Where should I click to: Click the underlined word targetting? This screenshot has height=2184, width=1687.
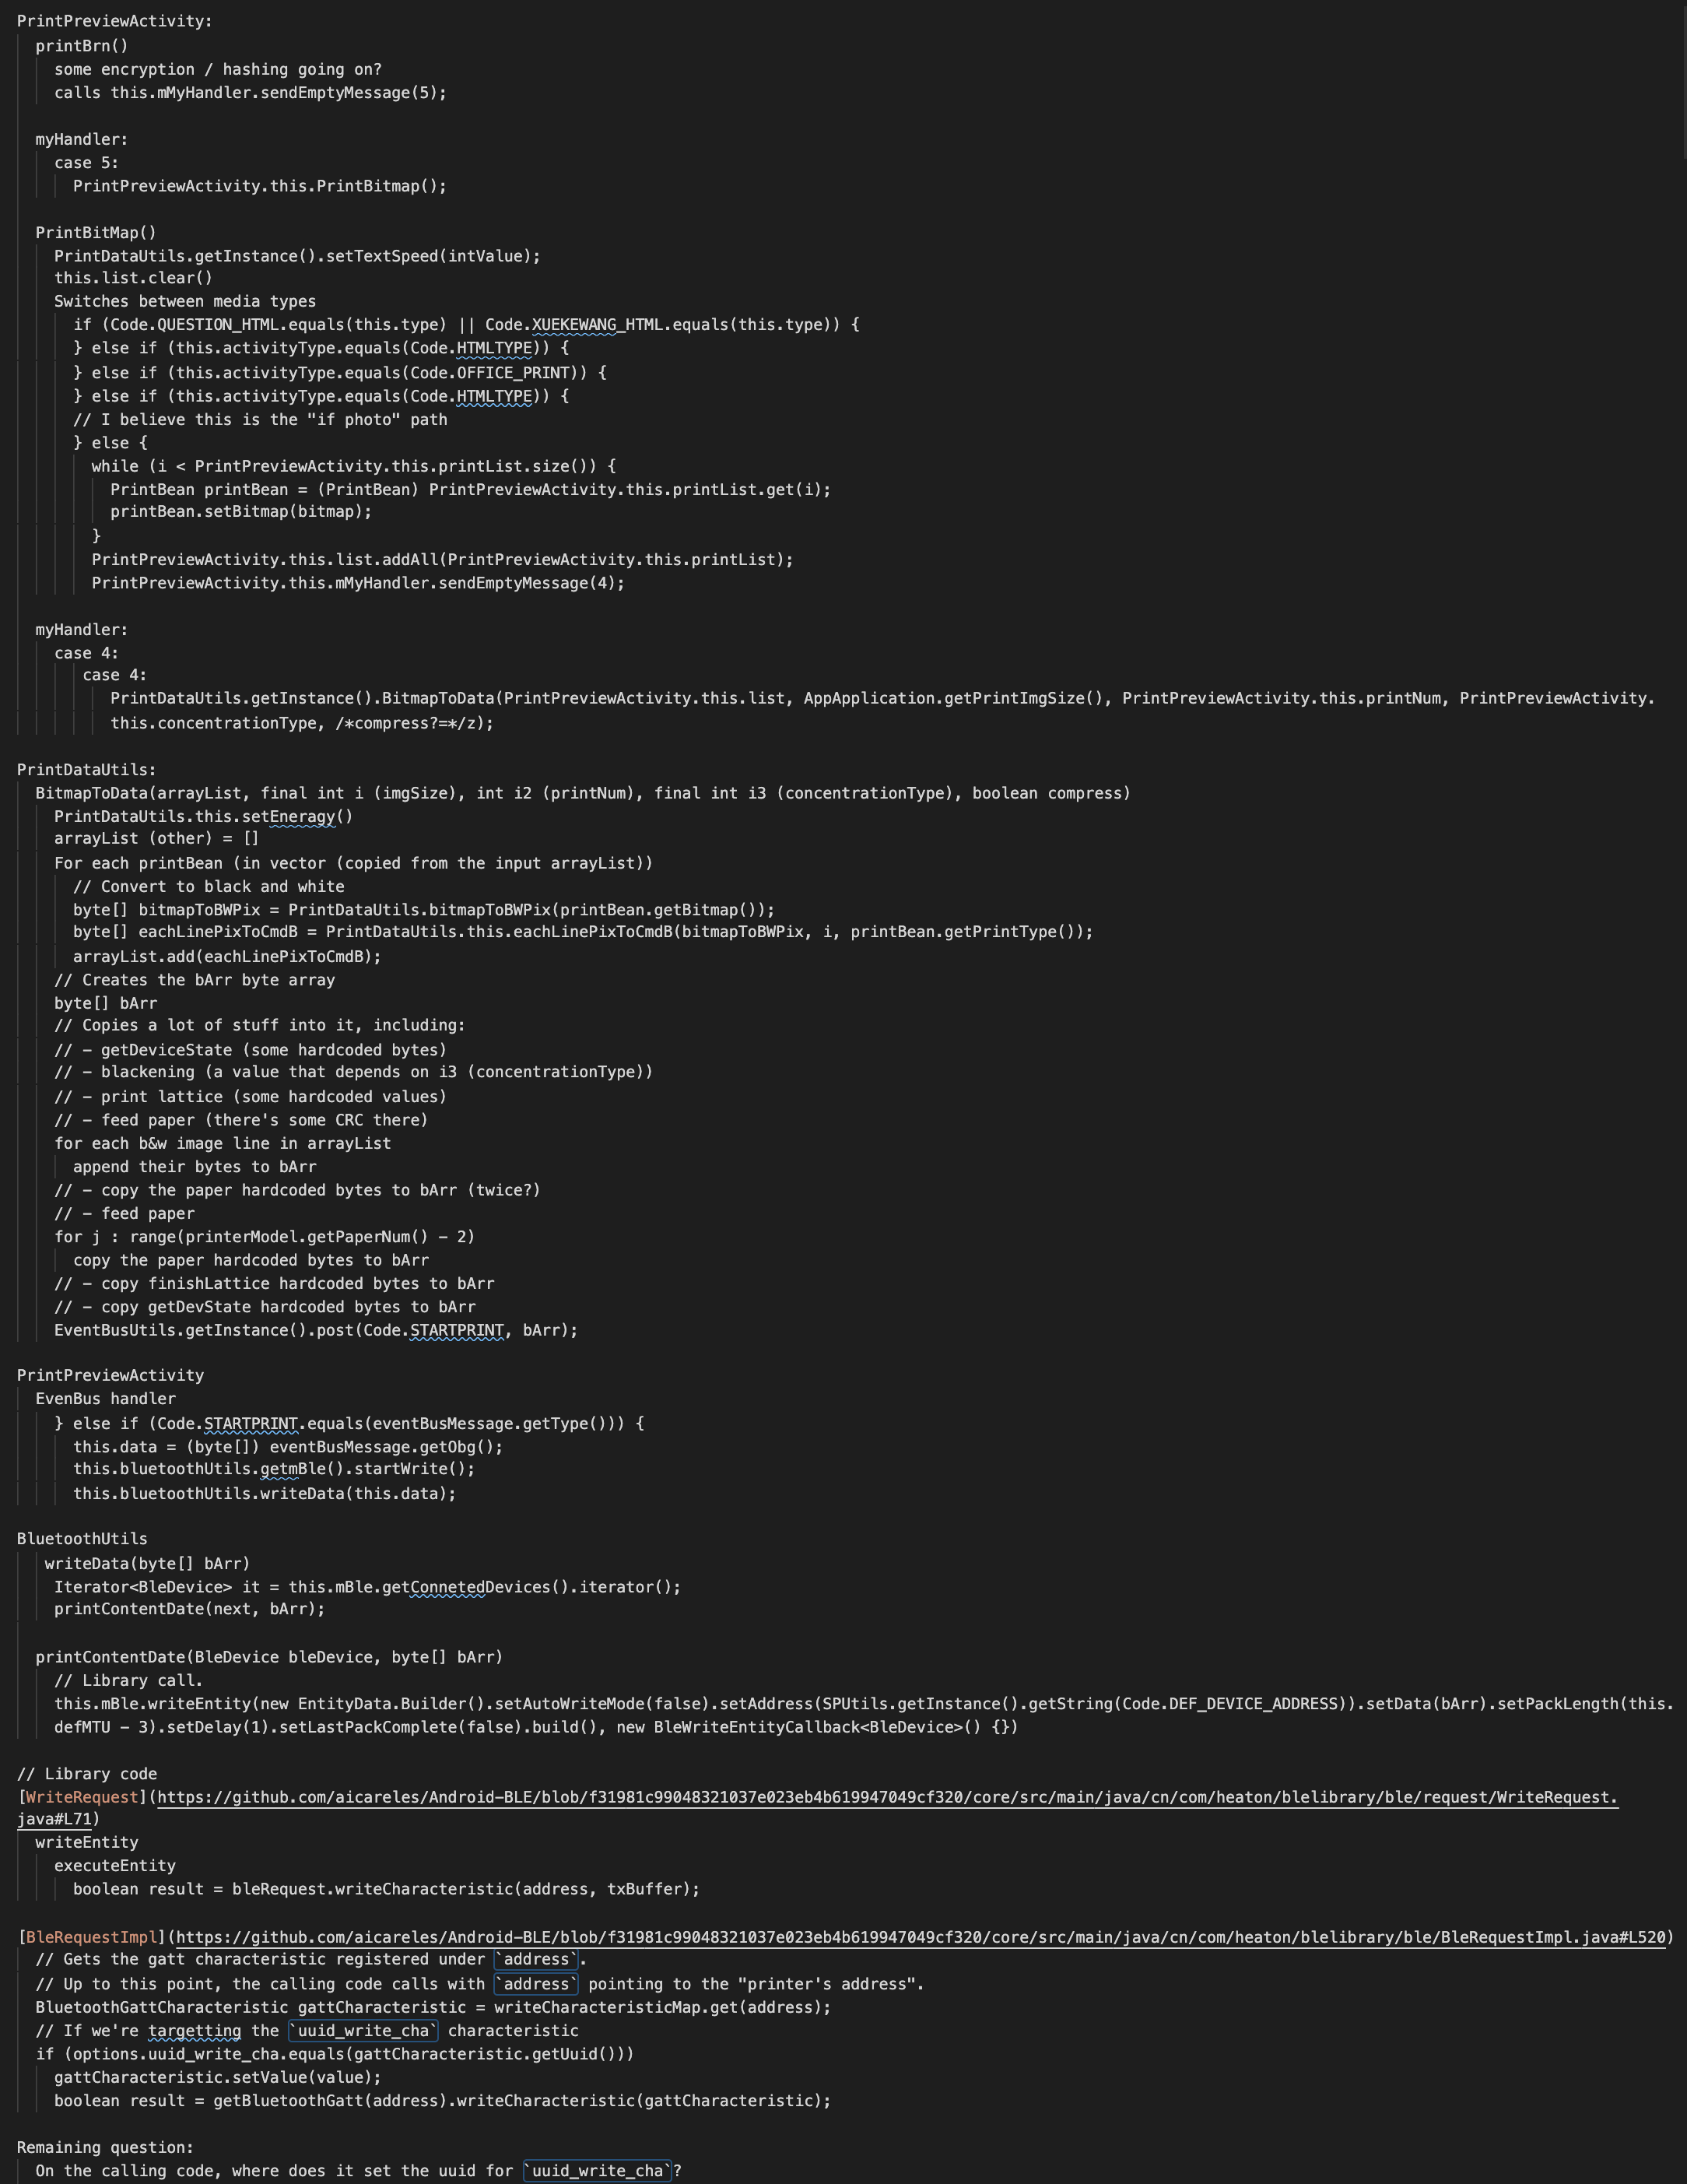195,2030
